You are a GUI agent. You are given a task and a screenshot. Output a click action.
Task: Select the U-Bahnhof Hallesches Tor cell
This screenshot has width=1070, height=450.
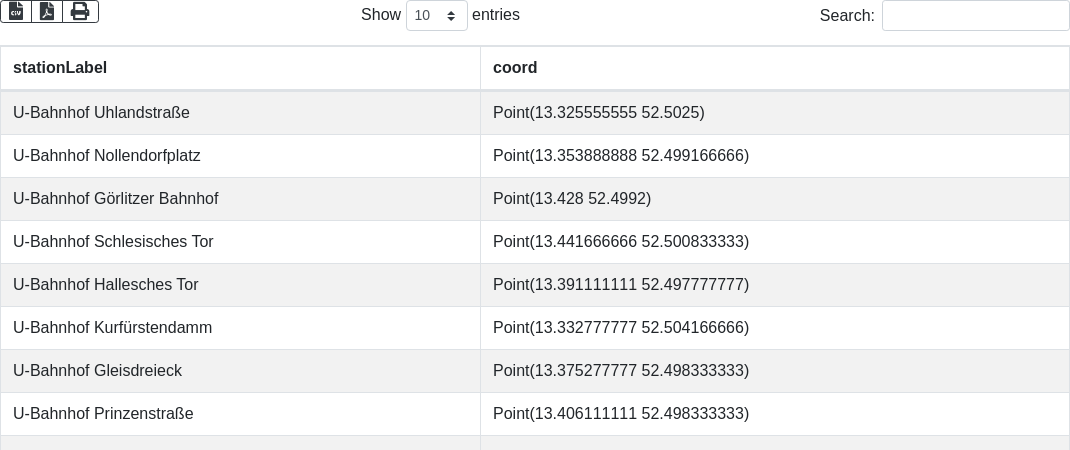pyautogui.click(x=106, y=285)
